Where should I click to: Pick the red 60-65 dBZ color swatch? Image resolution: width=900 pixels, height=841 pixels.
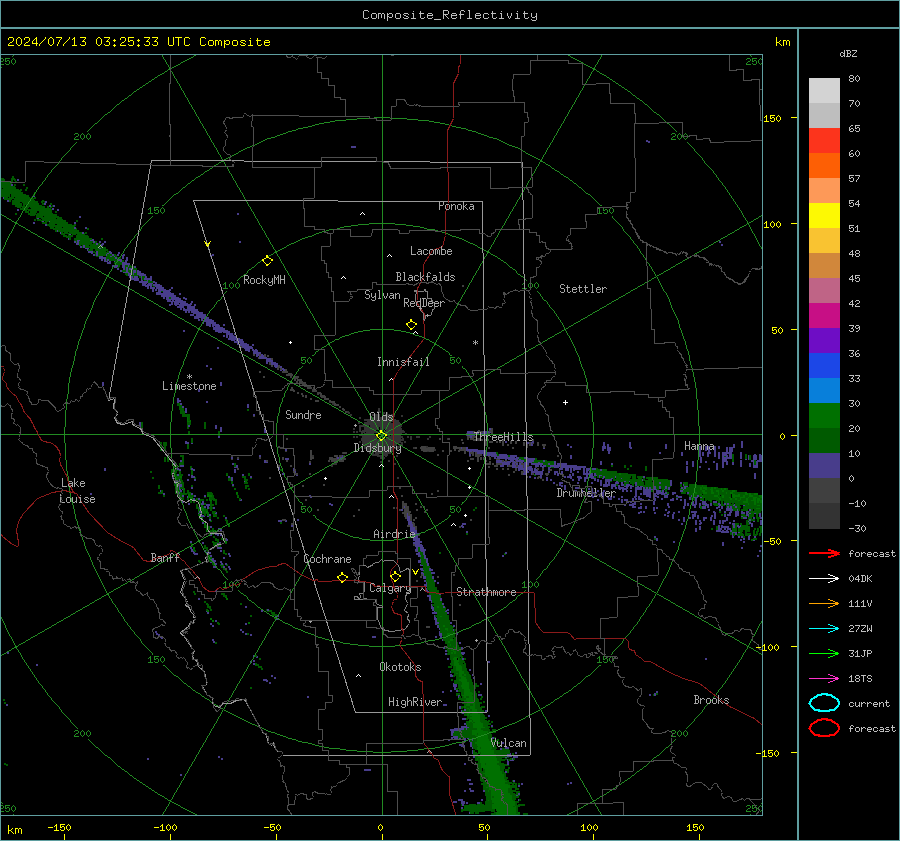824,141
